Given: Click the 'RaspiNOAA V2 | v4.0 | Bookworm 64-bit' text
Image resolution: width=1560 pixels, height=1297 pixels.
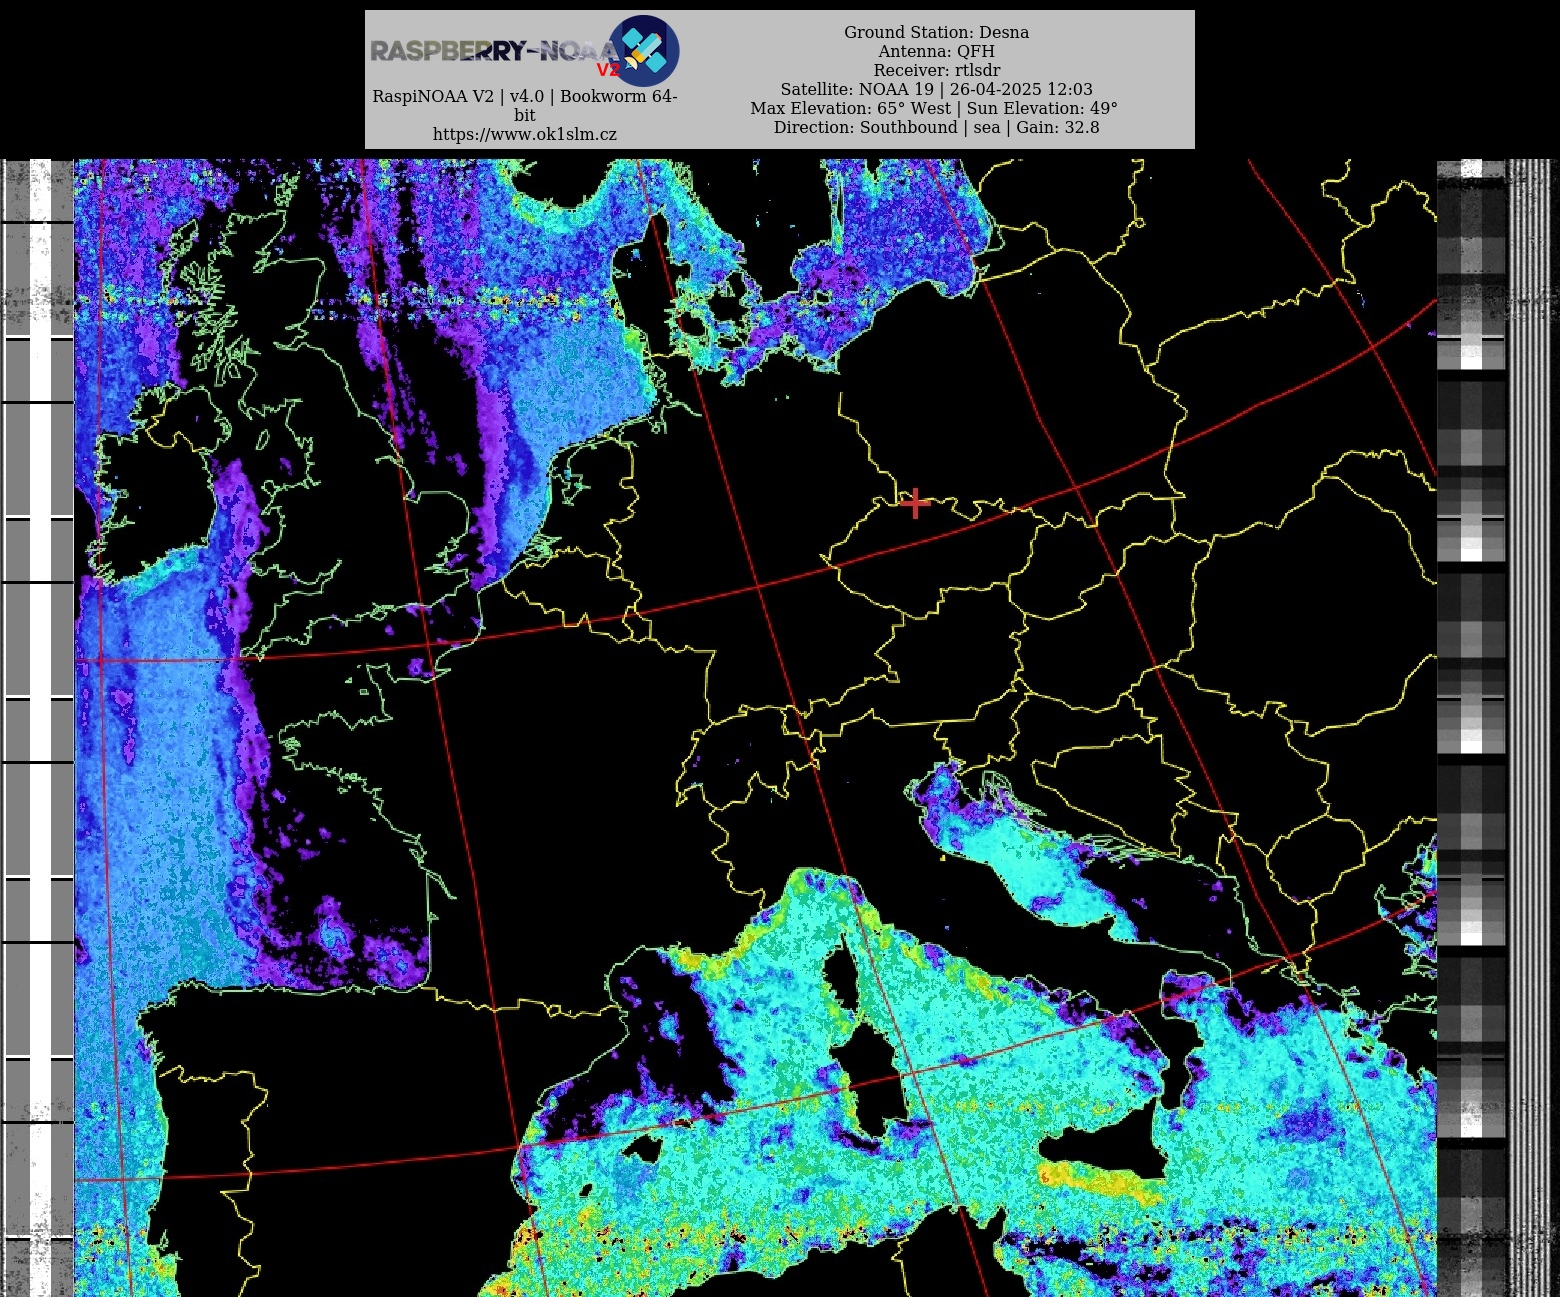Looking at the screenshot, I should [525, 105].
